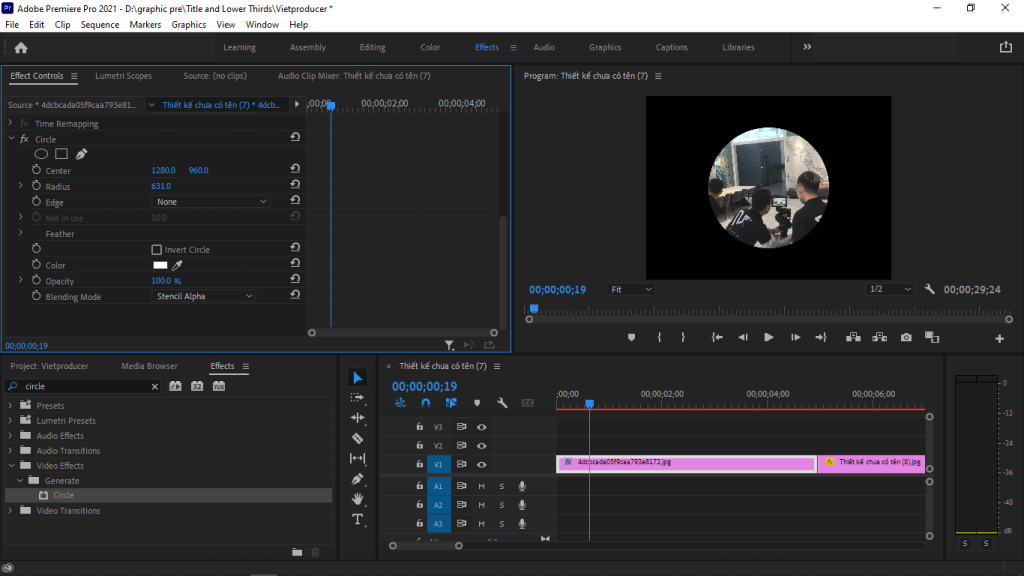Open the Program monitor settings wrench
Image resolution: width=1024 pixels, height=576 pixels.
tap(928, 289)
